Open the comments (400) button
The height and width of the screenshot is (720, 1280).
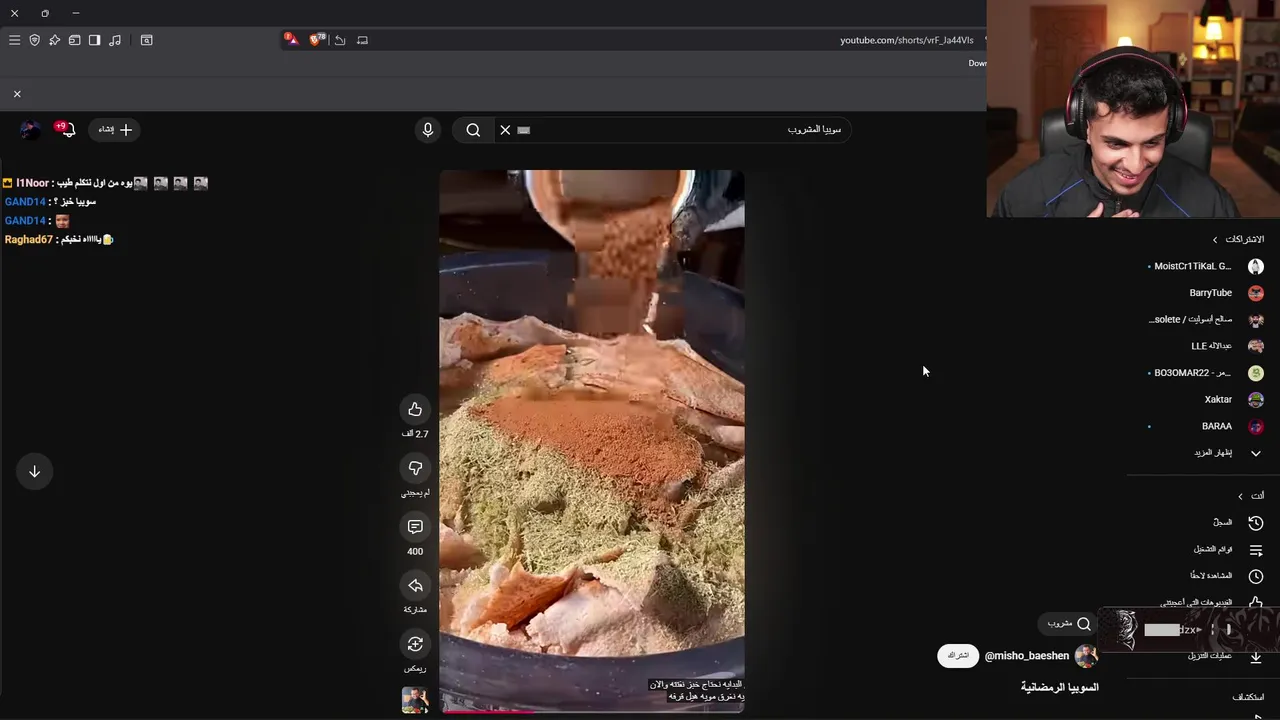(x=415, y=527)
